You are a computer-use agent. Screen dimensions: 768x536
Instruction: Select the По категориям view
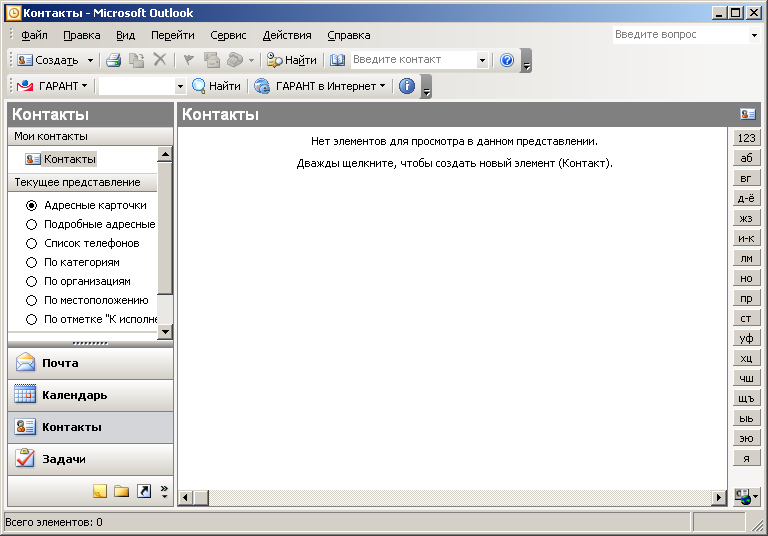pos(72,263)
